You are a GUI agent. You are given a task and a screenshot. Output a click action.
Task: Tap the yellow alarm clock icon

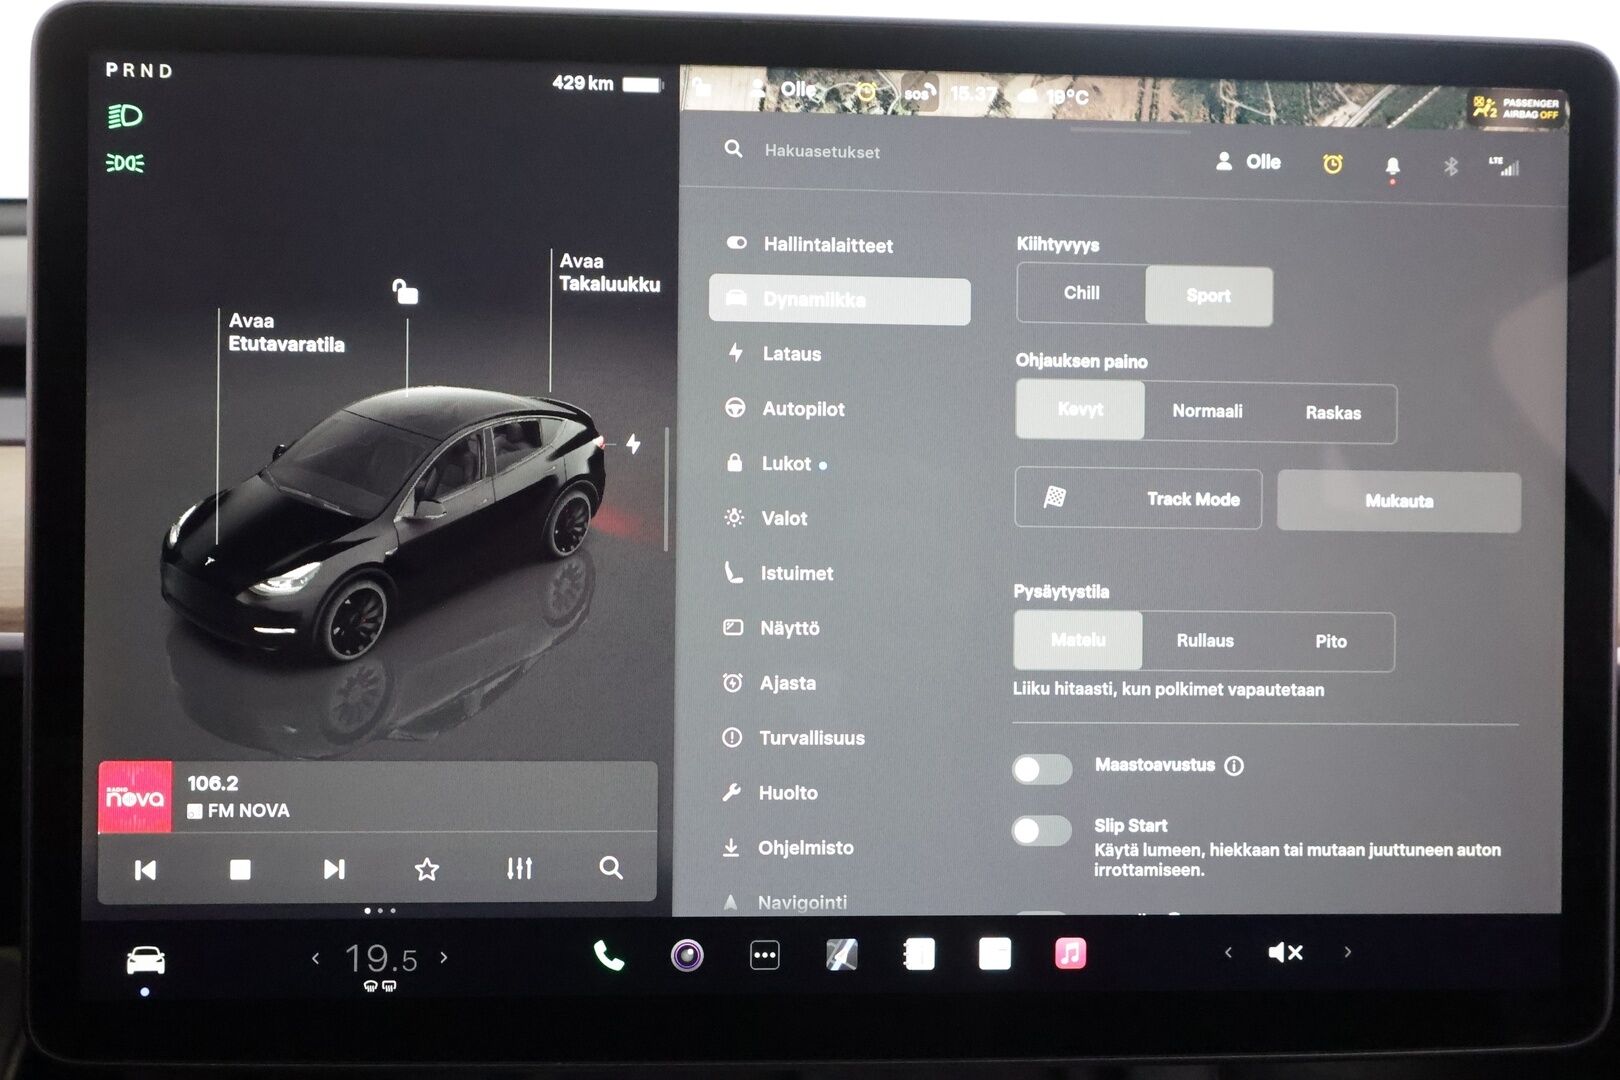pos(1332,164)
